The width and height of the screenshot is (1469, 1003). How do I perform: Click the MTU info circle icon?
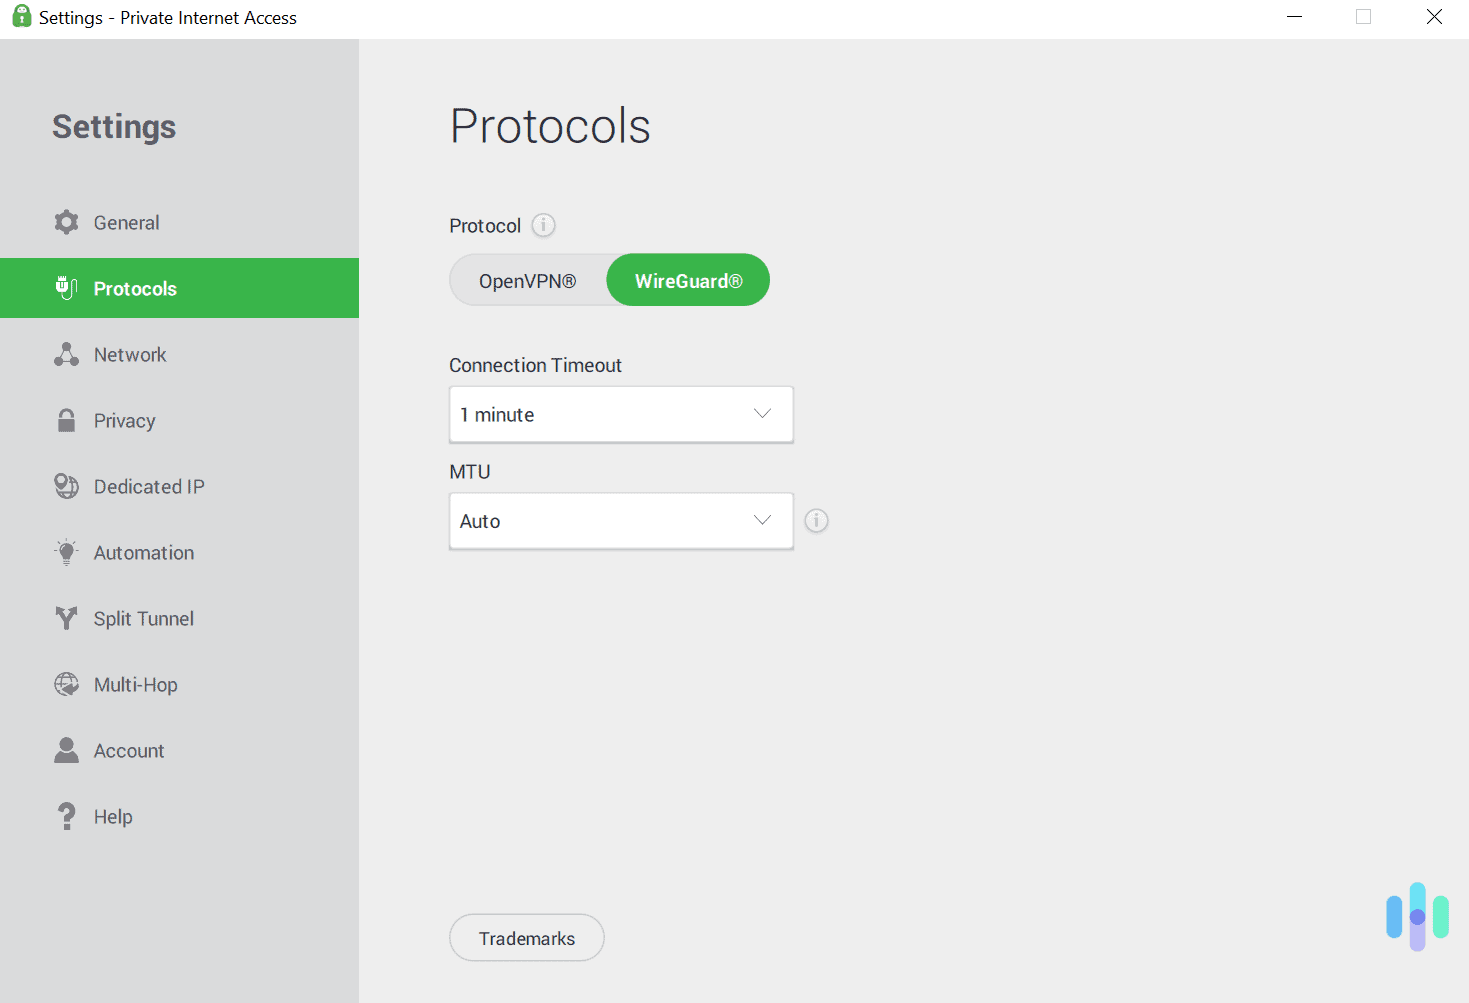[816, 520]
